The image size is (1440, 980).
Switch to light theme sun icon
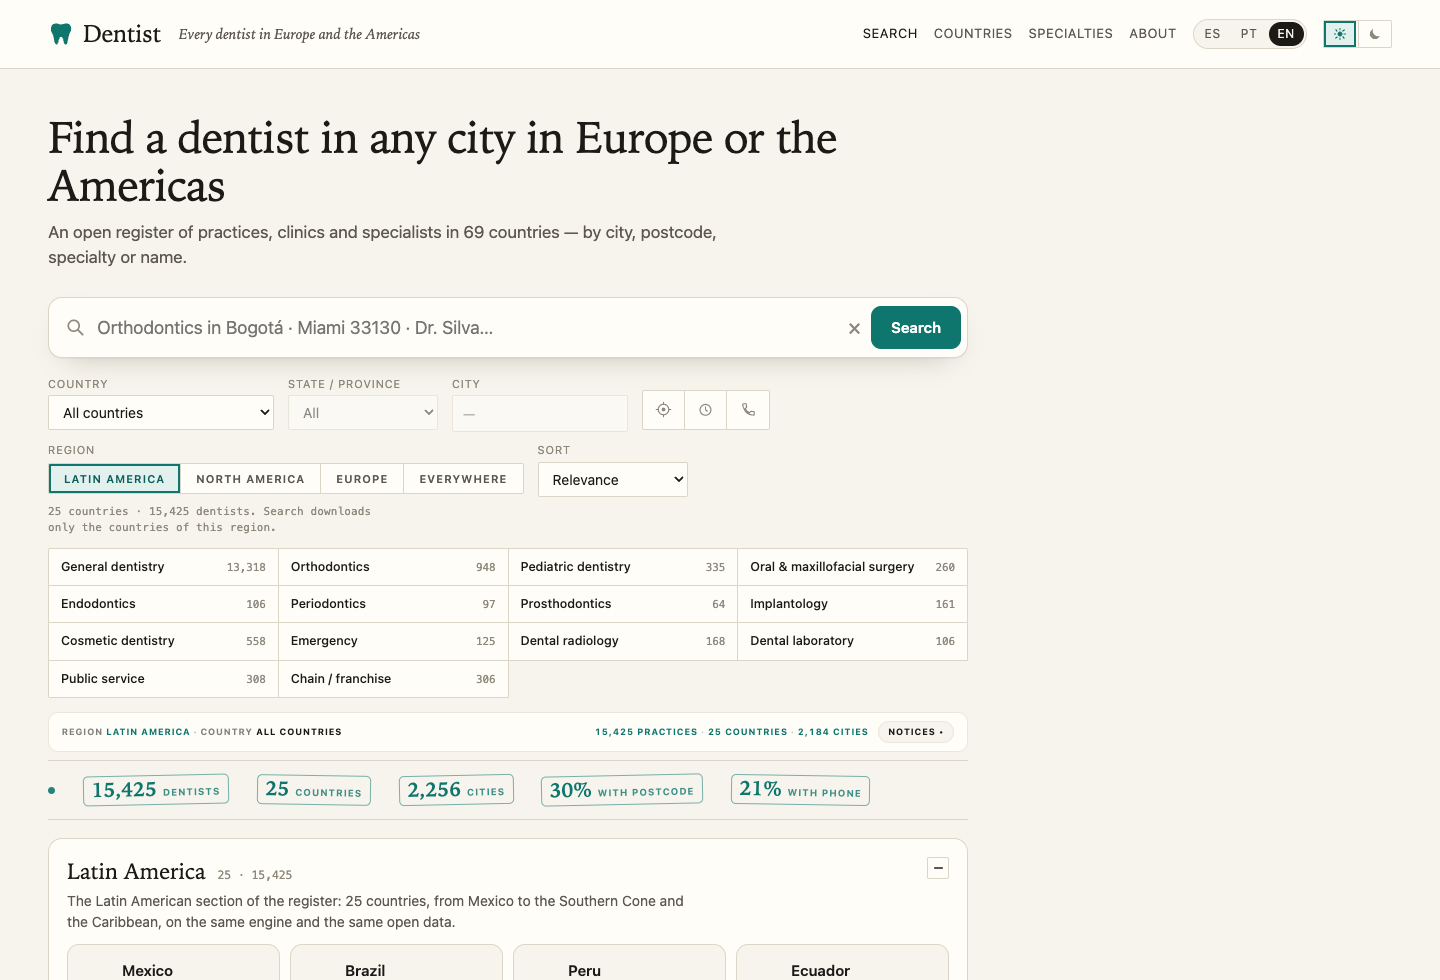1340,34
